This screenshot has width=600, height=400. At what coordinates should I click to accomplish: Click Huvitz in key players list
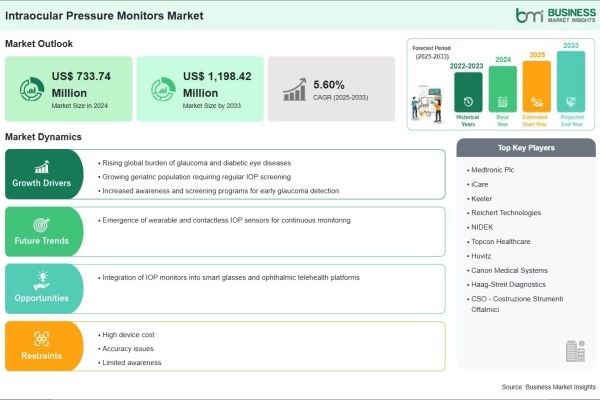(x=479, y=256)
